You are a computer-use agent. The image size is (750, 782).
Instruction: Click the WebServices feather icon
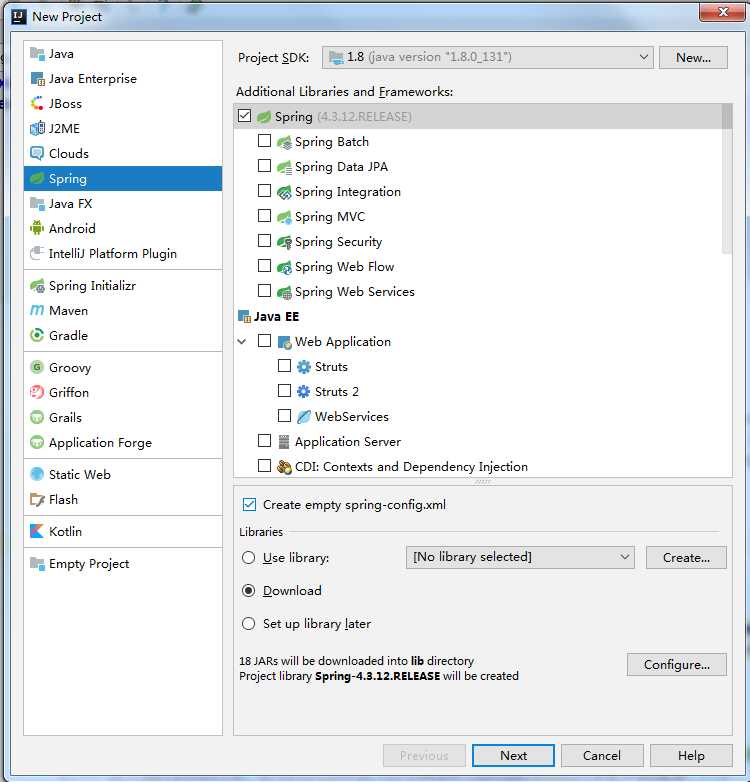(x=304, y=416)
